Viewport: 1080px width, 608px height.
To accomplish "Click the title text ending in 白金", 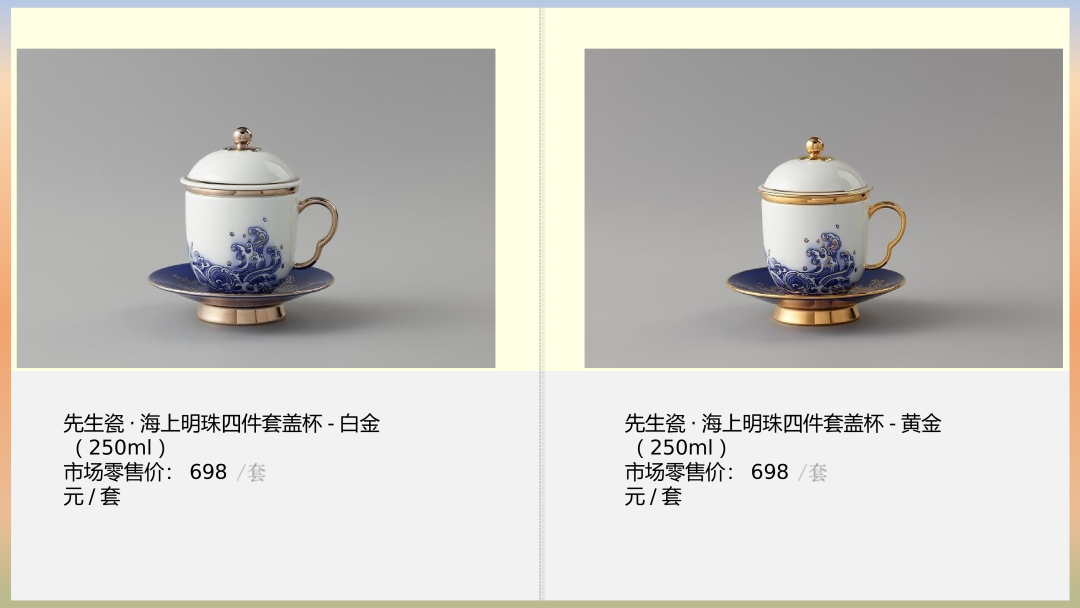I will pyautogui.click(x=221, y=423).
